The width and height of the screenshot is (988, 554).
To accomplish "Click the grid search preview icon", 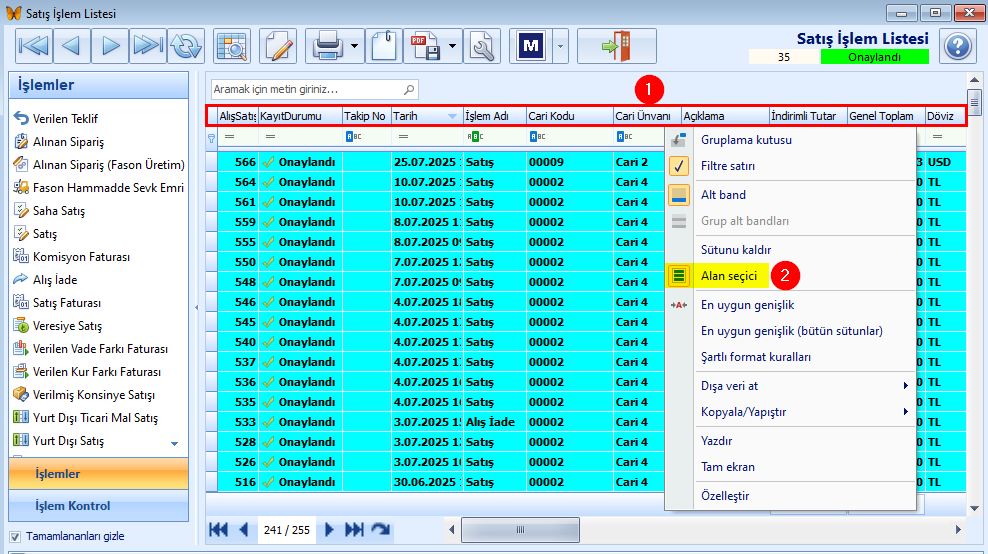I will coord(232,46).
